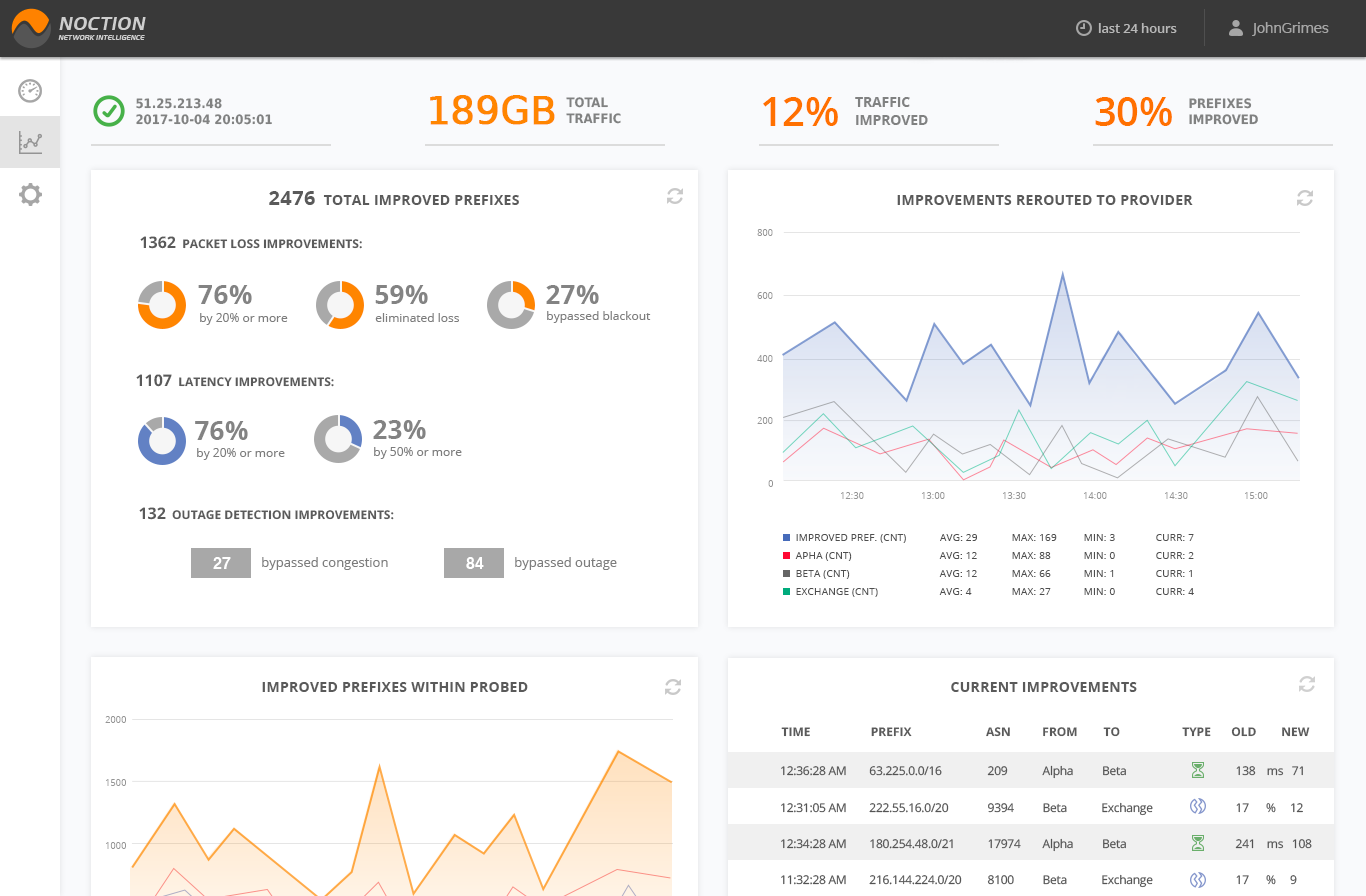Click the 12:30 axis label on rerouted chart

pos(852,496)
